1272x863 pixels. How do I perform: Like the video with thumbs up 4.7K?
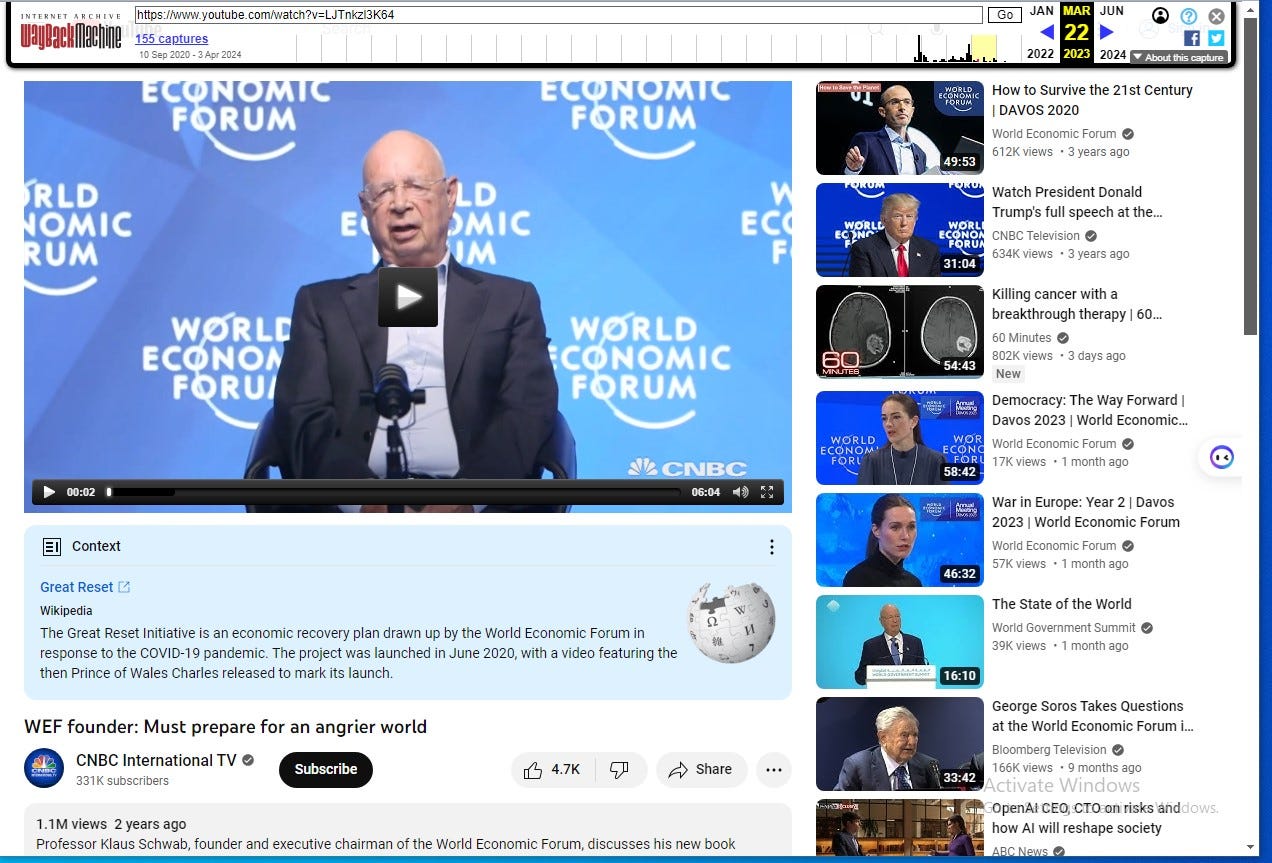pos(553,770)
